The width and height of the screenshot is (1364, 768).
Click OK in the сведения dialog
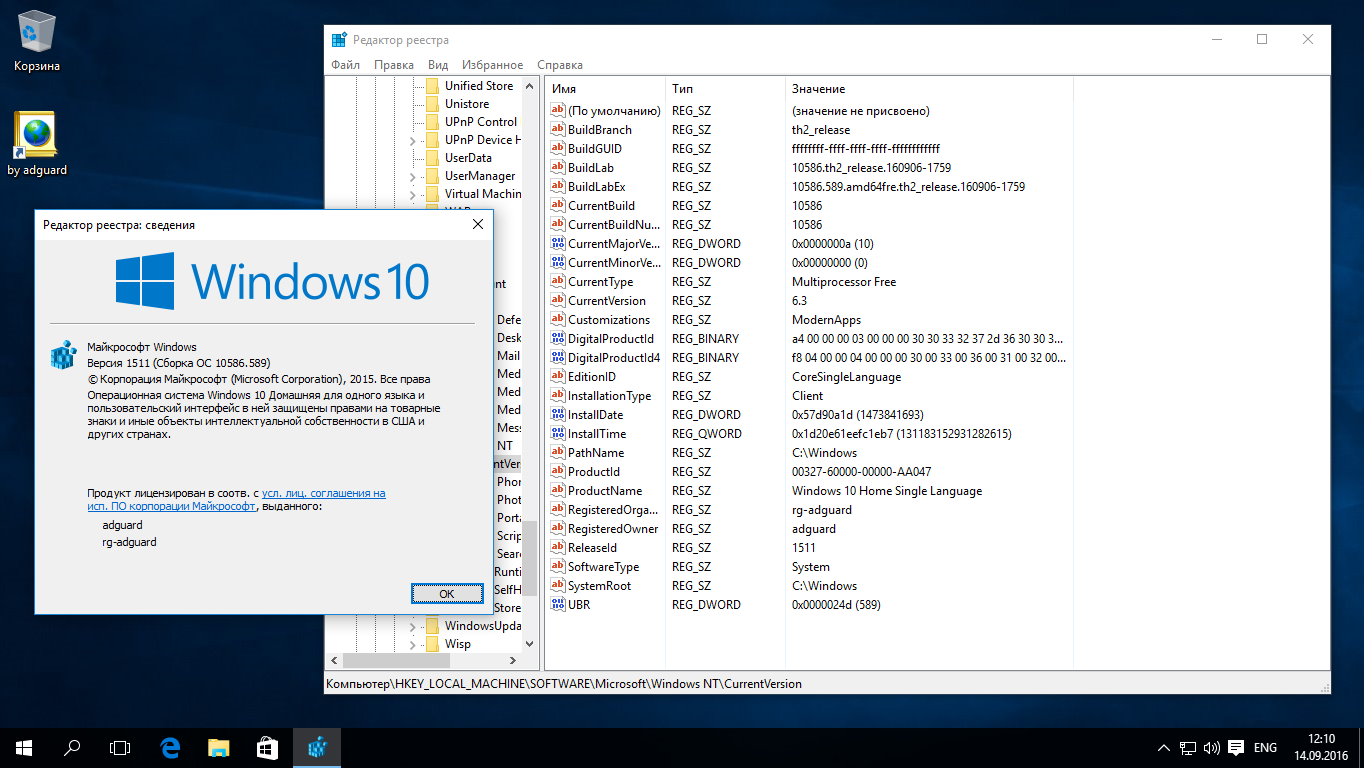click(447, 594)
